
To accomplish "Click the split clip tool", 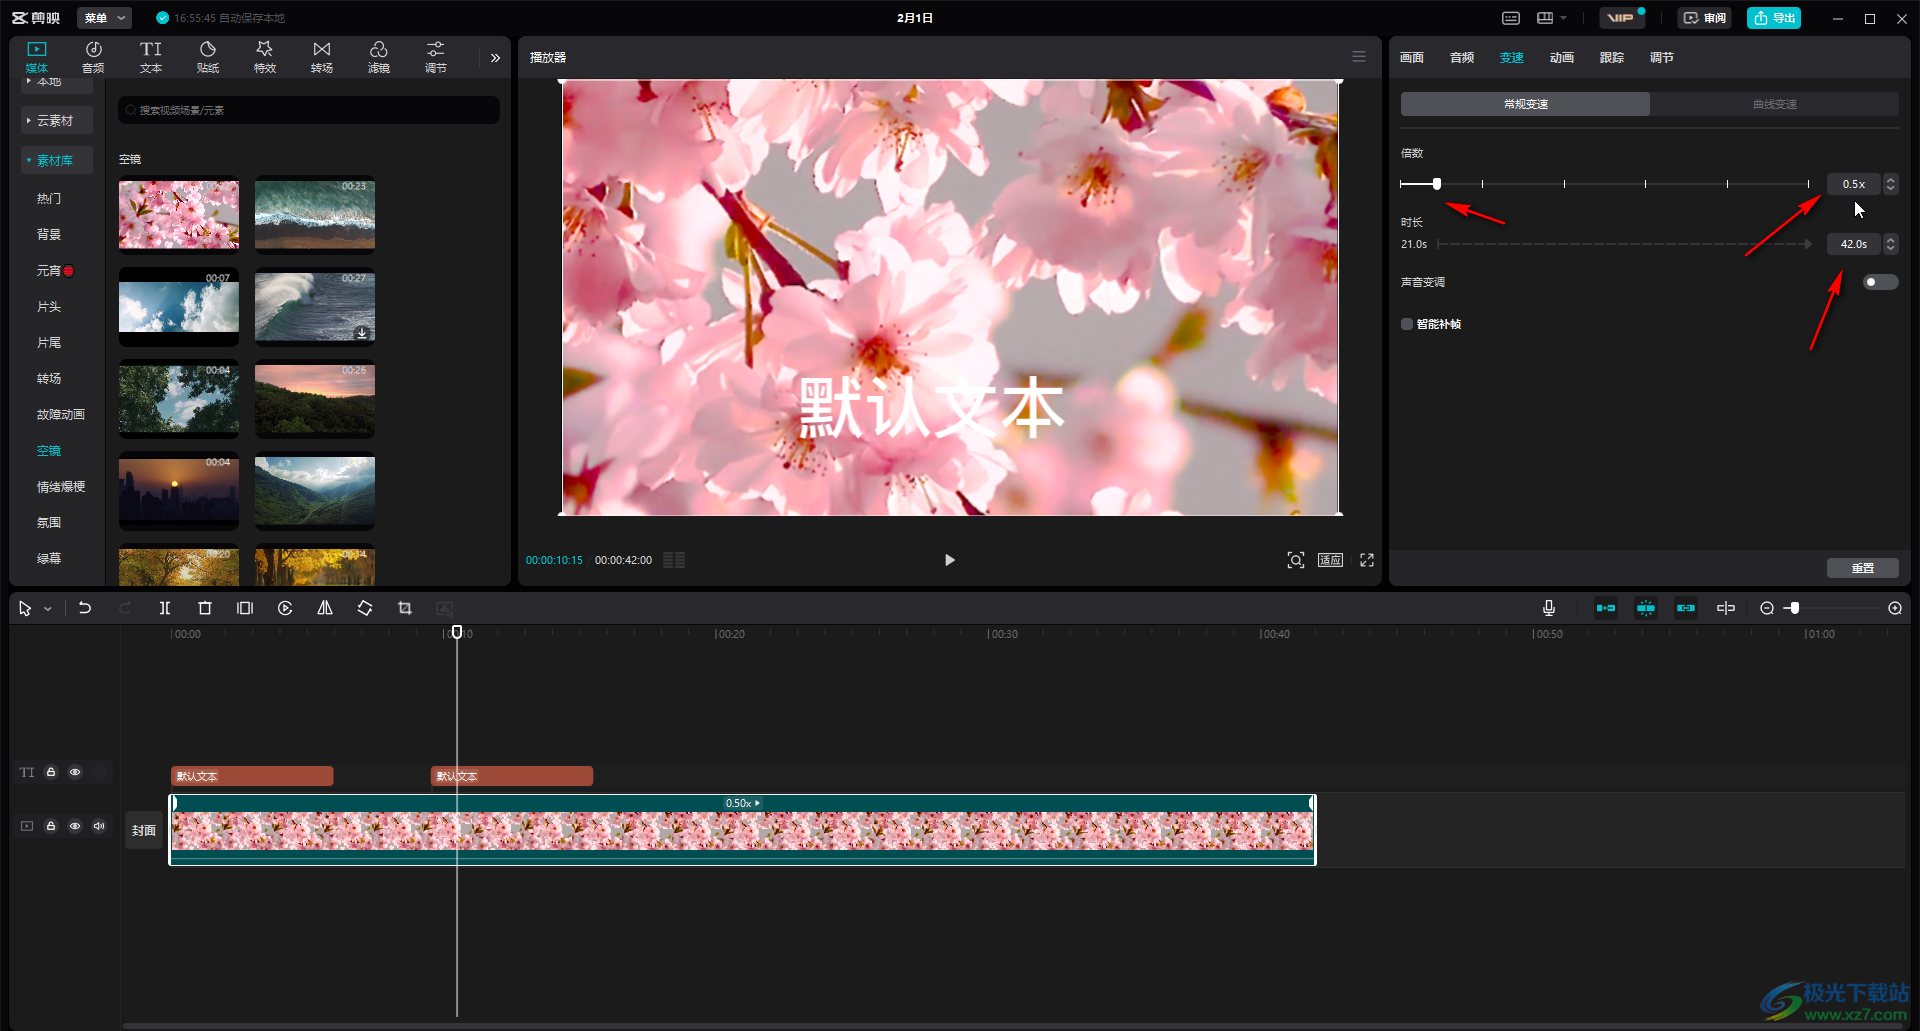I will [x=165, y=608].
